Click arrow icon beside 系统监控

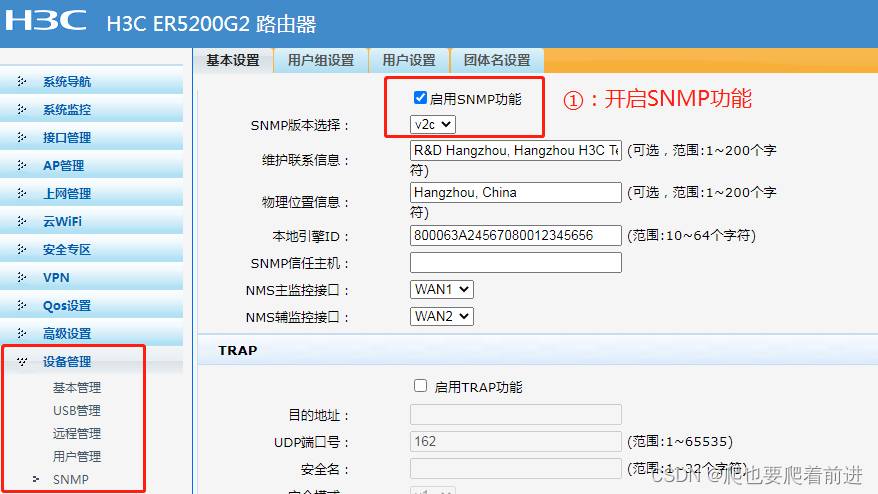coord(22,110)
